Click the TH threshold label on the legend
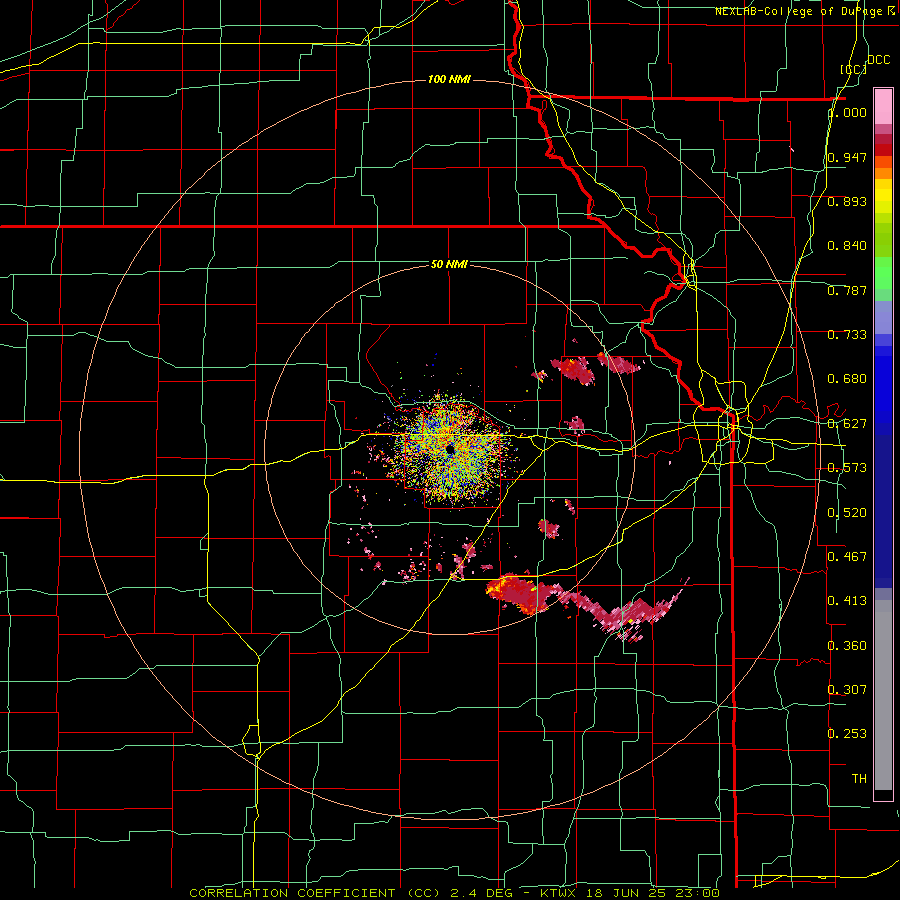 click(x=859, y=779)
